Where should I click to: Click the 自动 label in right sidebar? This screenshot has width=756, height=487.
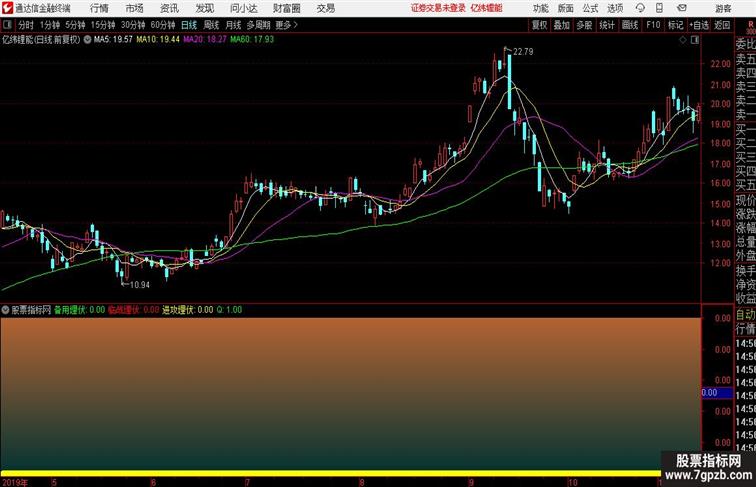pos(745,314)
